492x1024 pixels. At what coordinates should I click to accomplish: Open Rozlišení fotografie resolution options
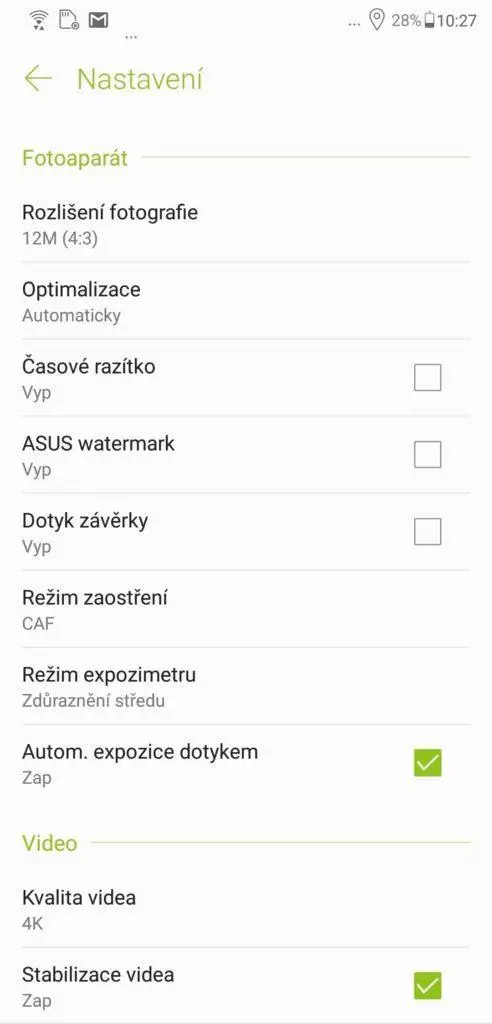click(246, 224)
